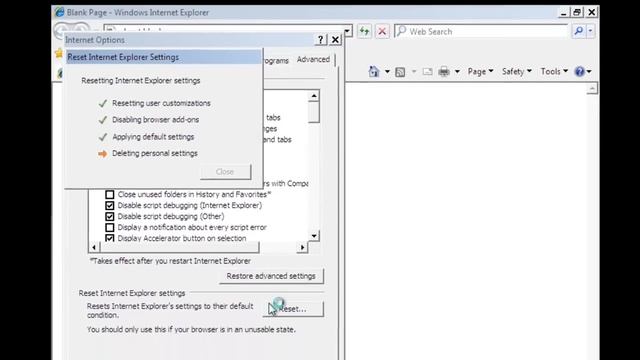Click the Read mail icon

point(427,72)
